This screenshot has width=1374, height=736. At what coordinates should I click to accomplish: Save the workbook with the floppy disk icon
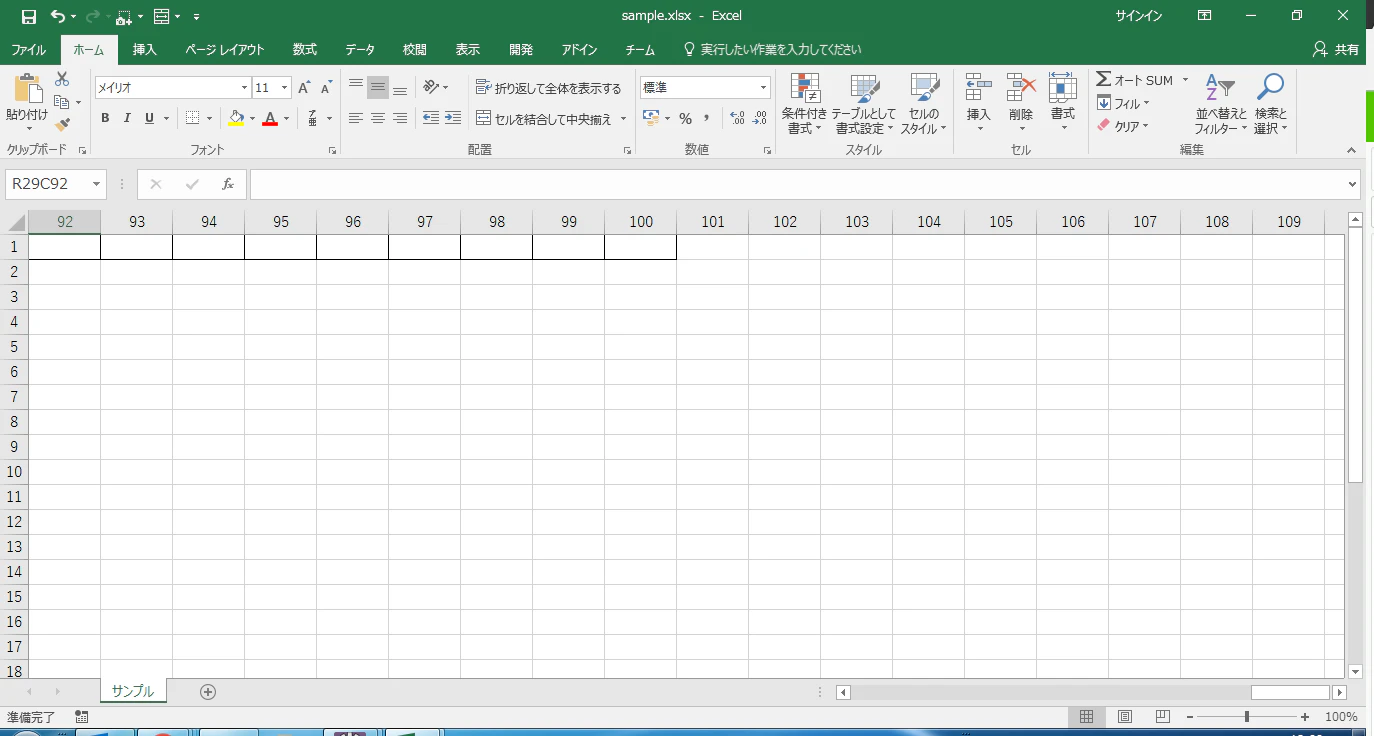(x=29, y=16)
